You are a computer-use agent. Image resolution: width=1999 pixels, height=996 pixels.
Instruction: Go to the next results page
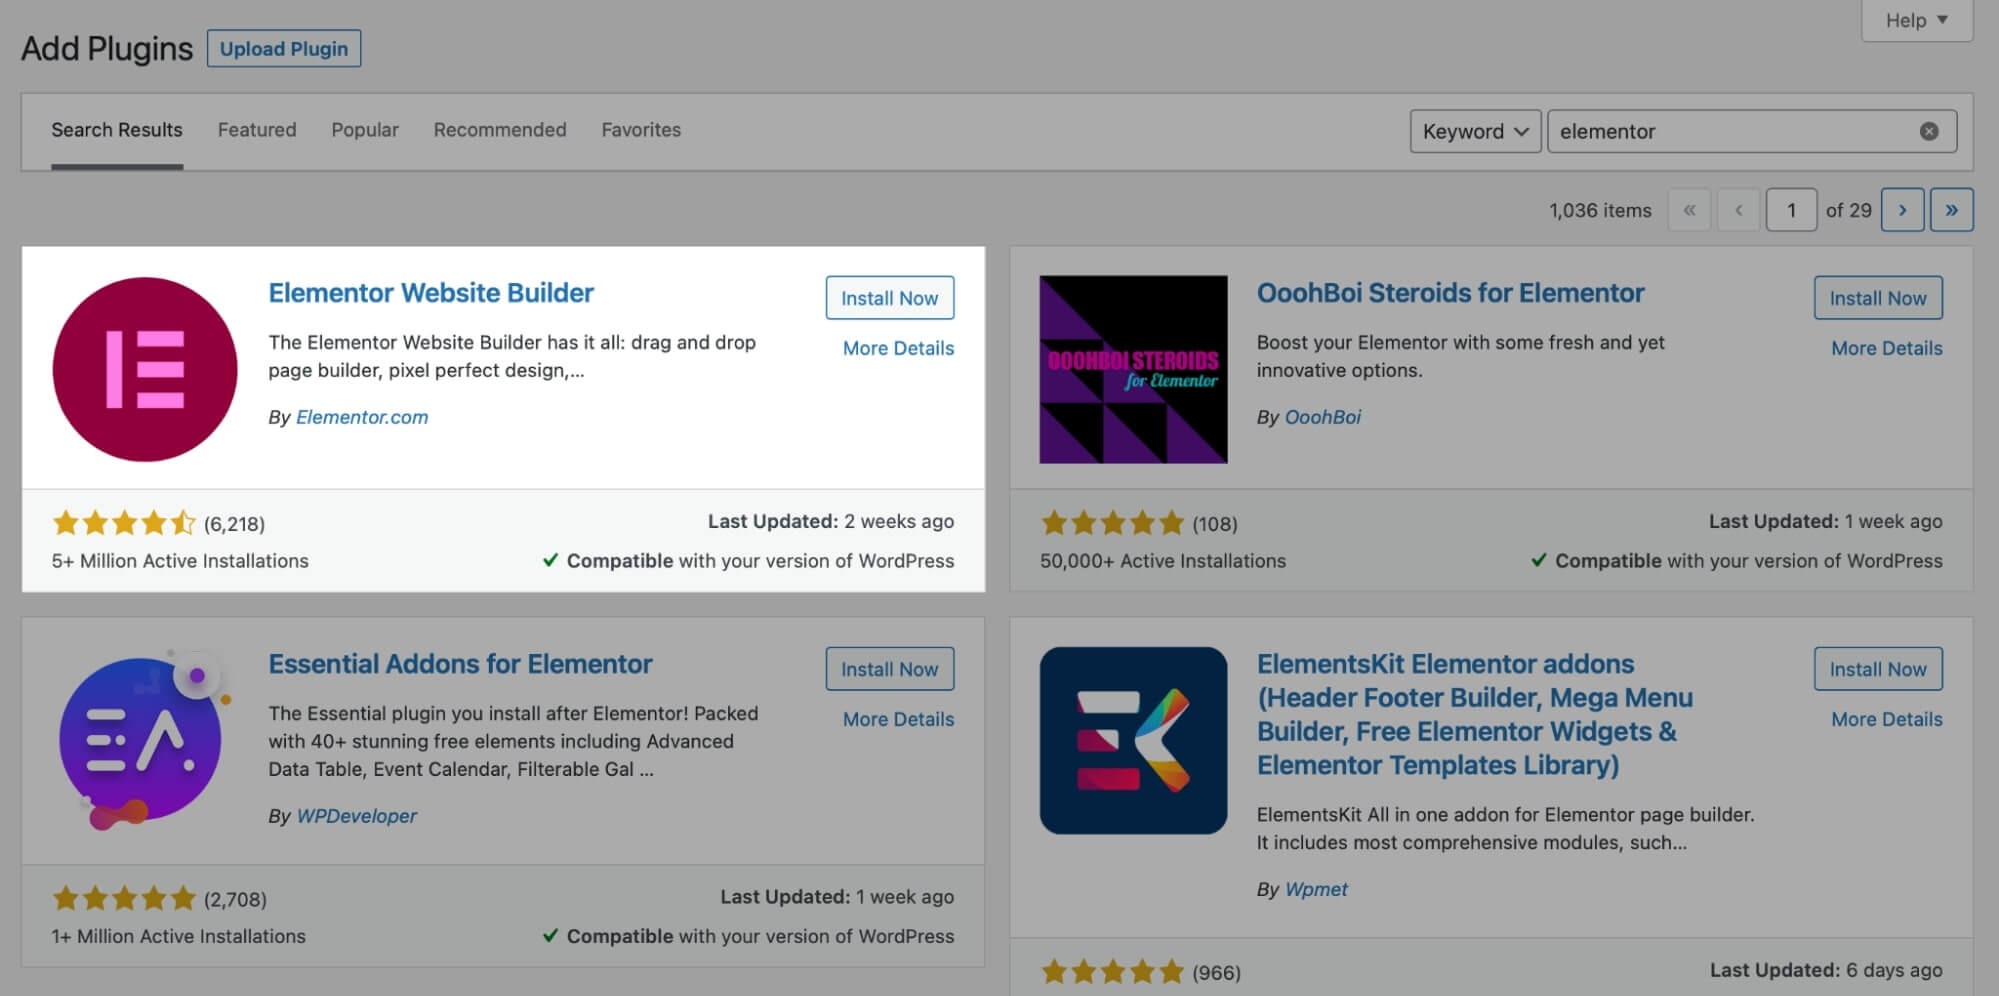(x=1902, y=210)
